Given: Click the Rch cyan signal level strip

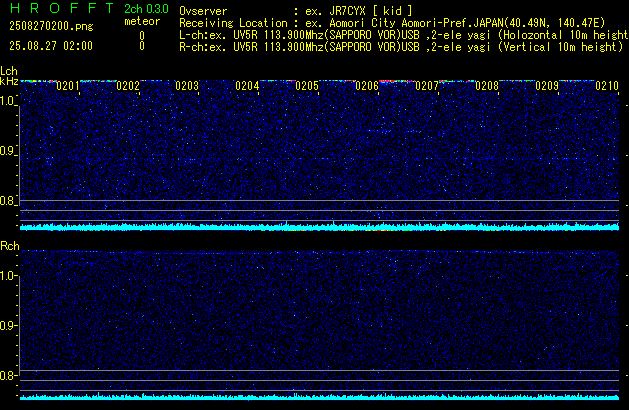Looking at the screenshot, I should pyautogui.click(x=319, y=397).
